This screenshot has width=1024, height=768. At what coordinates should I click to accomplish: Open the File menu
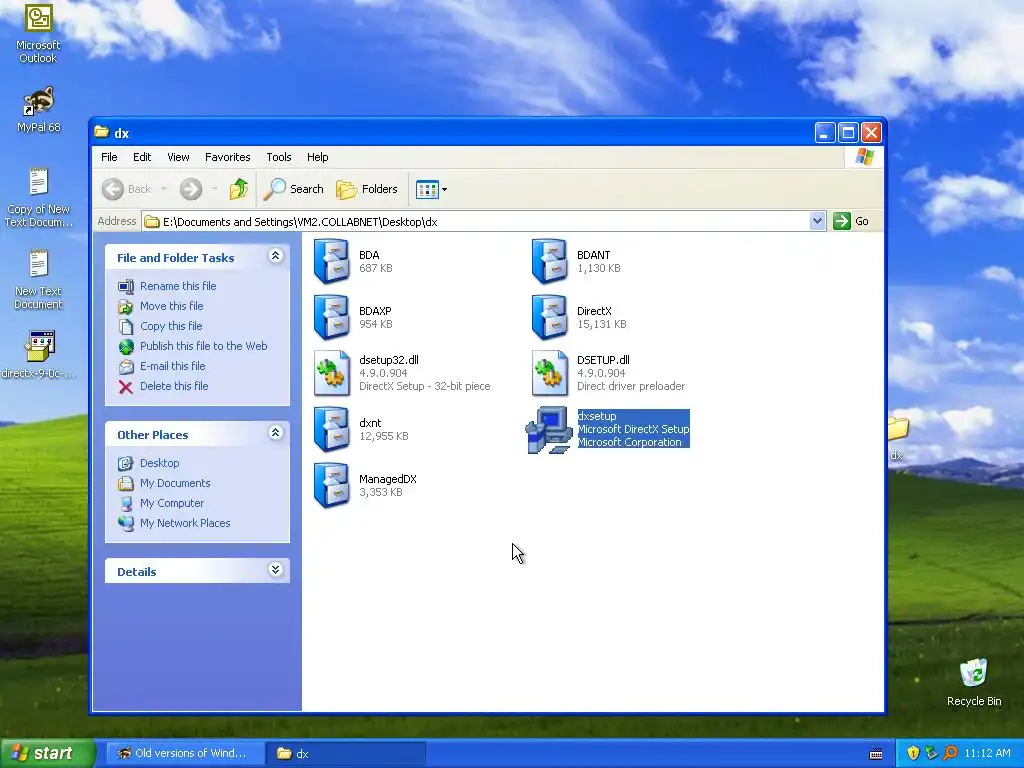pos(109,157)
